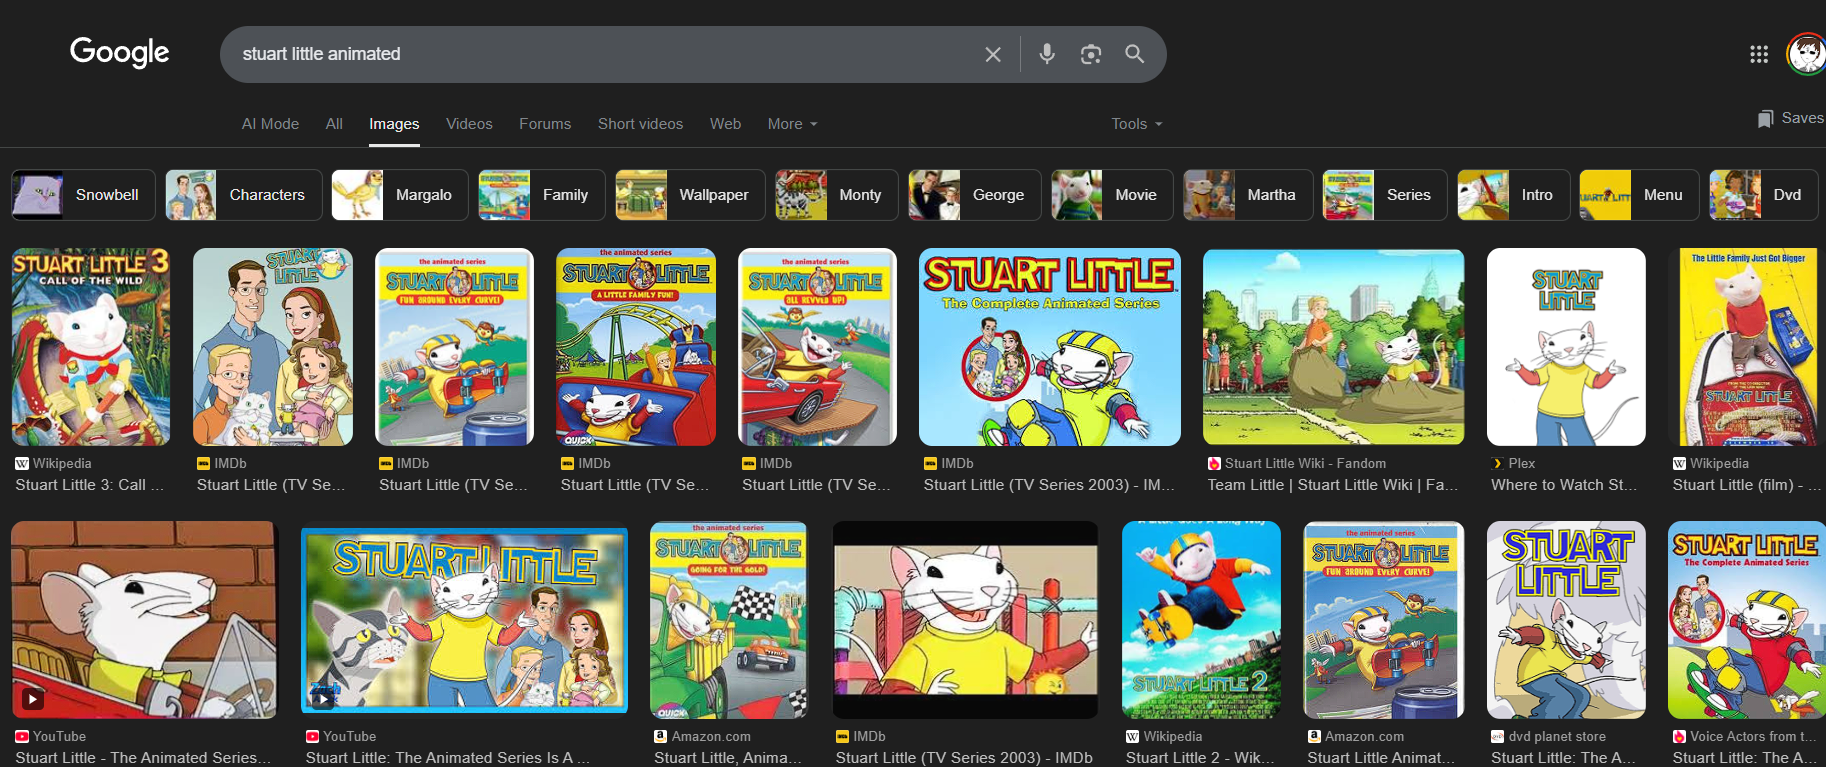Open 'Team Little | Stuart Little Wiki' link
The height and width of the screenshot is (767, 1826).
coord(1333,485)
